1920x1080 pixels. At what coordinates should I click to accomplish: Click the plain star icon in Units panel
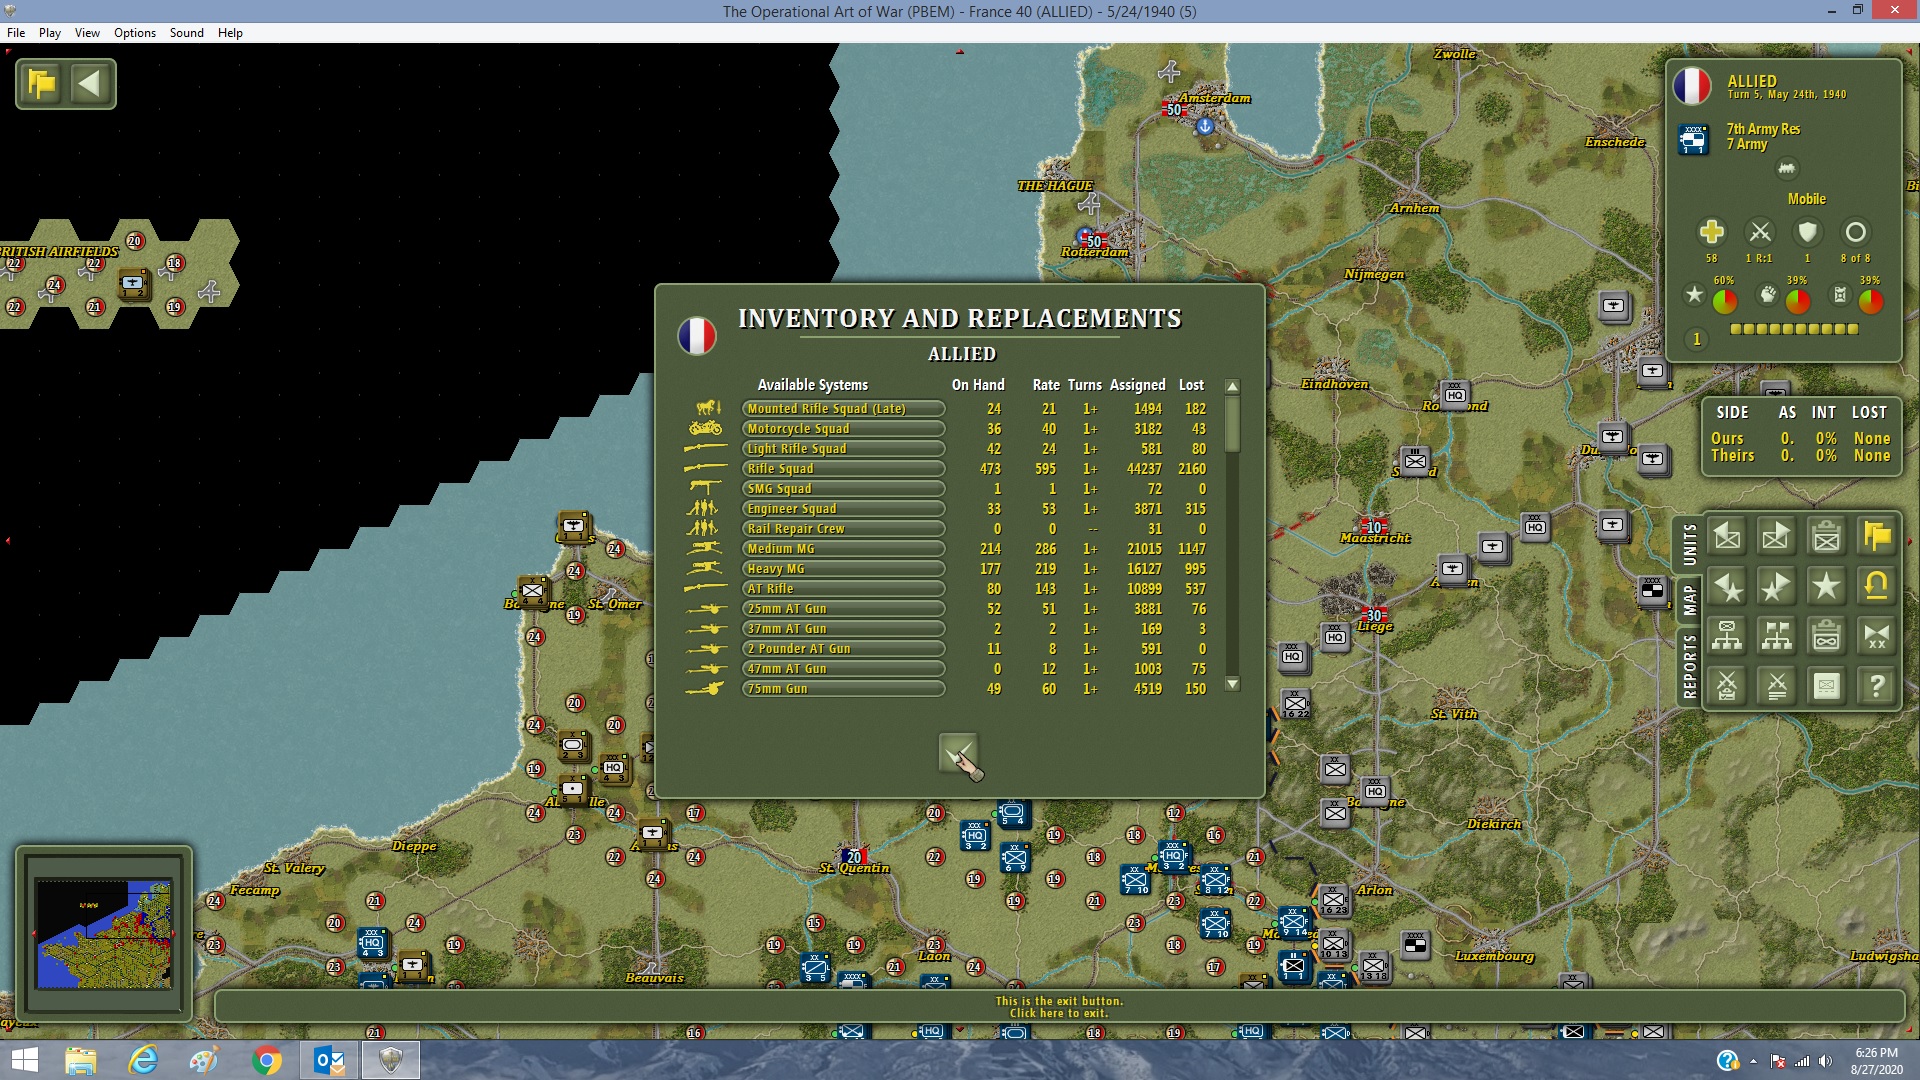click(1826, 586)
